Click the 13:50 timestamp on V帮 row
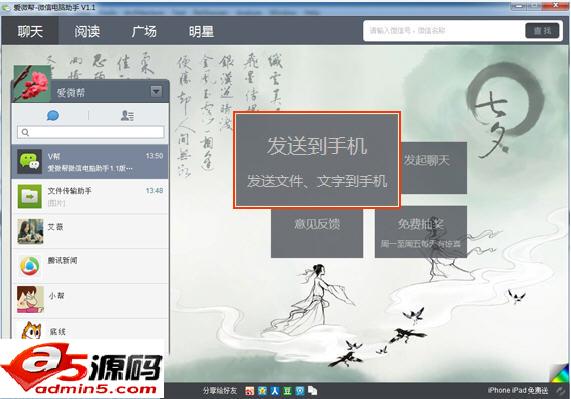Image resolution: width=571 pixels, height=399 pixels. point(154,156)
